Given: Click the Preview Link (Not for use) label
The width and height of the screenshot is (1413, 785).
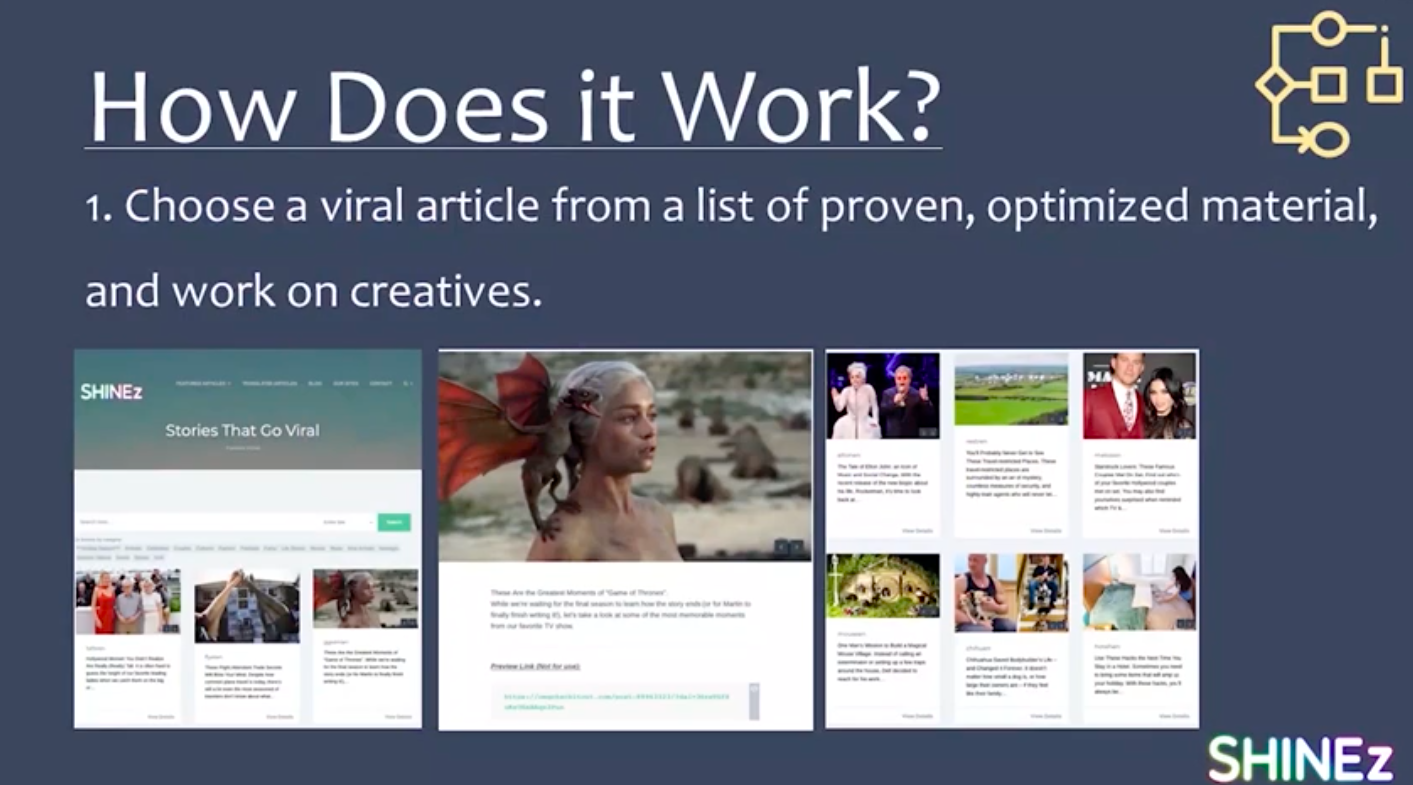Looking at the screenshot, I should tap(535, 666).
